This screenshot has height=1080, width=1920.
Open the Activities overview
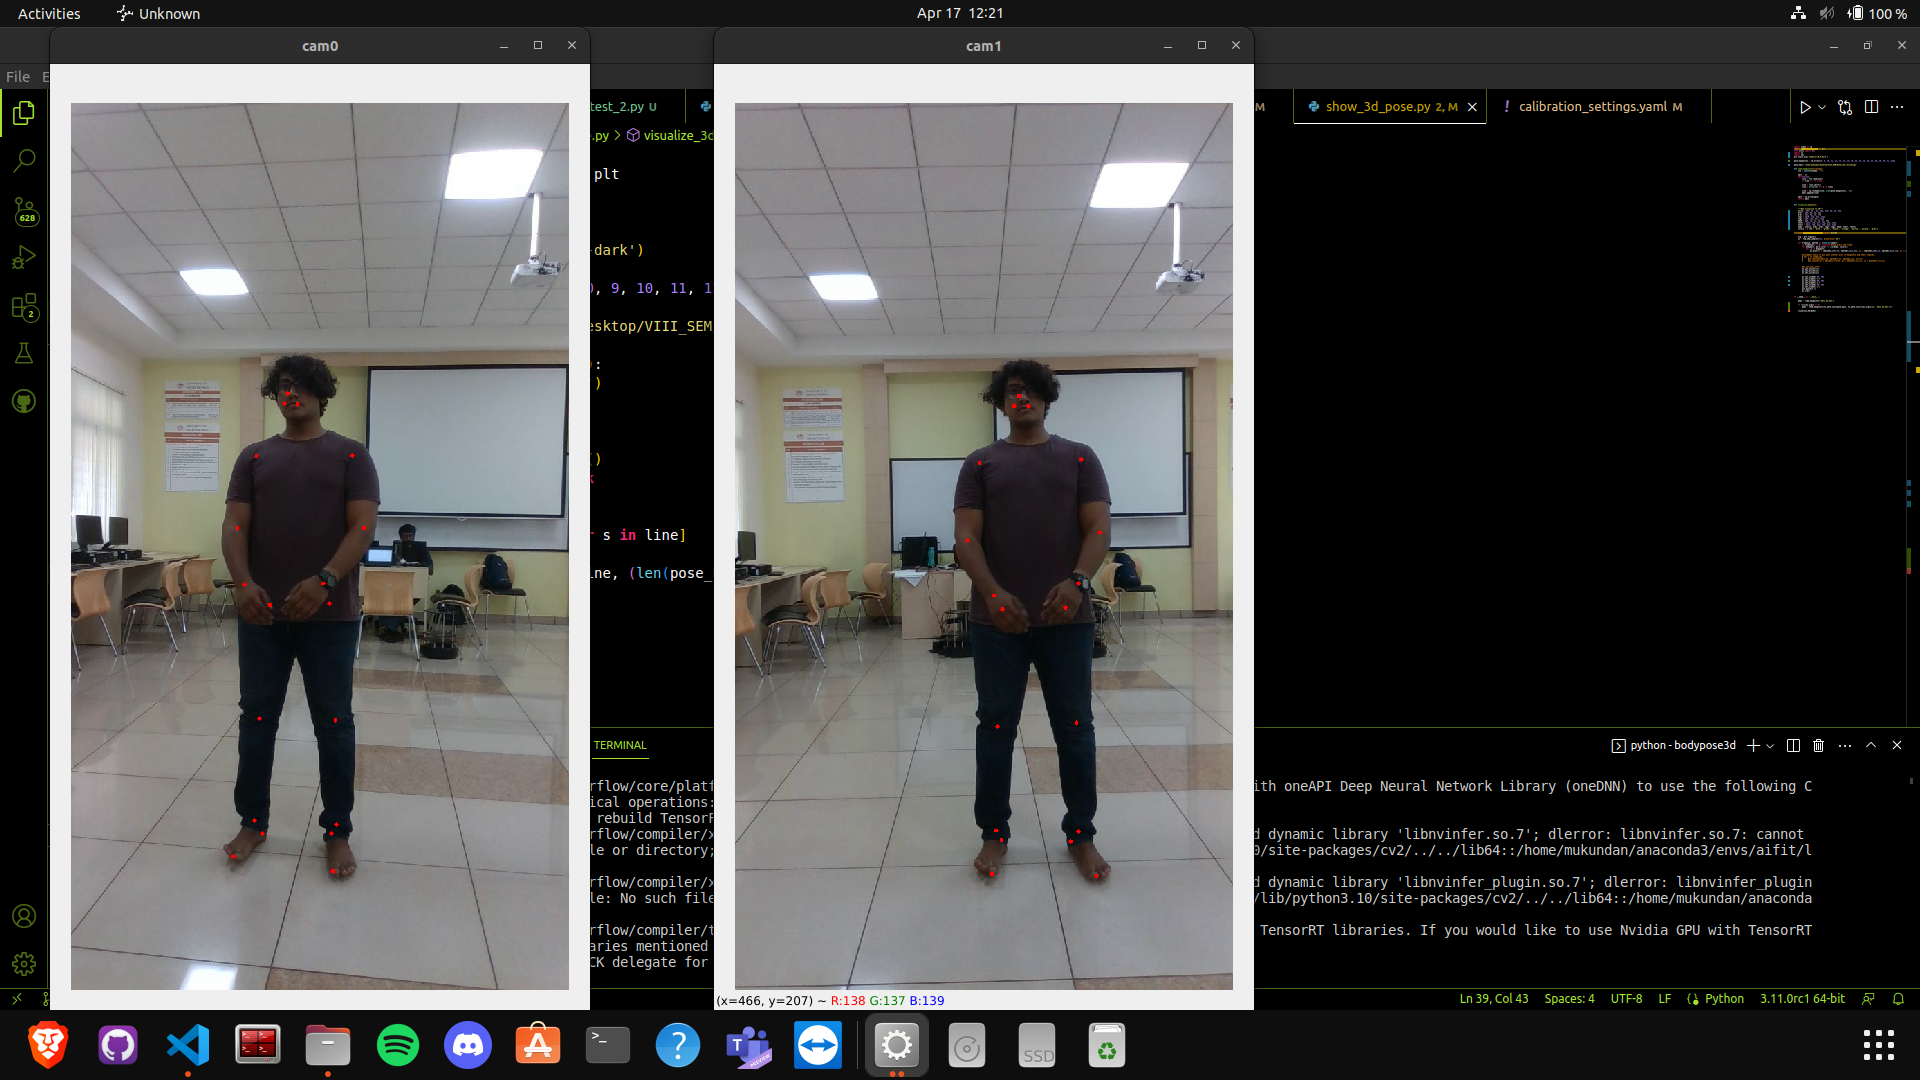(49, 13)
